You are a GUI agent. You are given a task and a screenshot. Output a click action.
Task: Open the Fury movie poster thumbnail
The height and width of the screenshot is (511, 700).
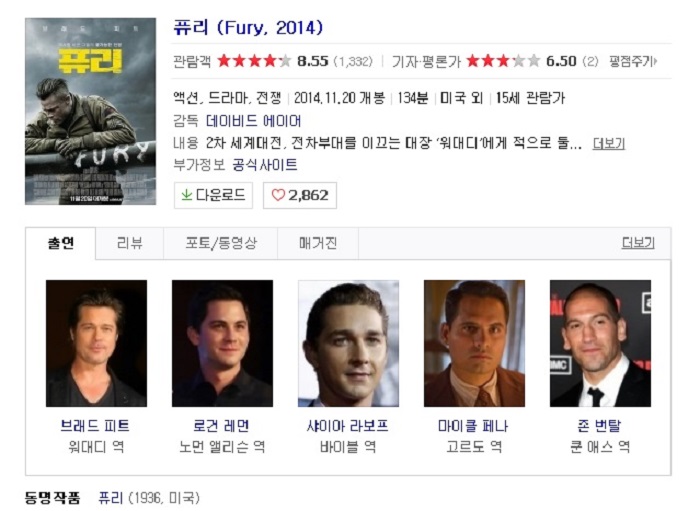pyautogui.click(x=91, y=111)
